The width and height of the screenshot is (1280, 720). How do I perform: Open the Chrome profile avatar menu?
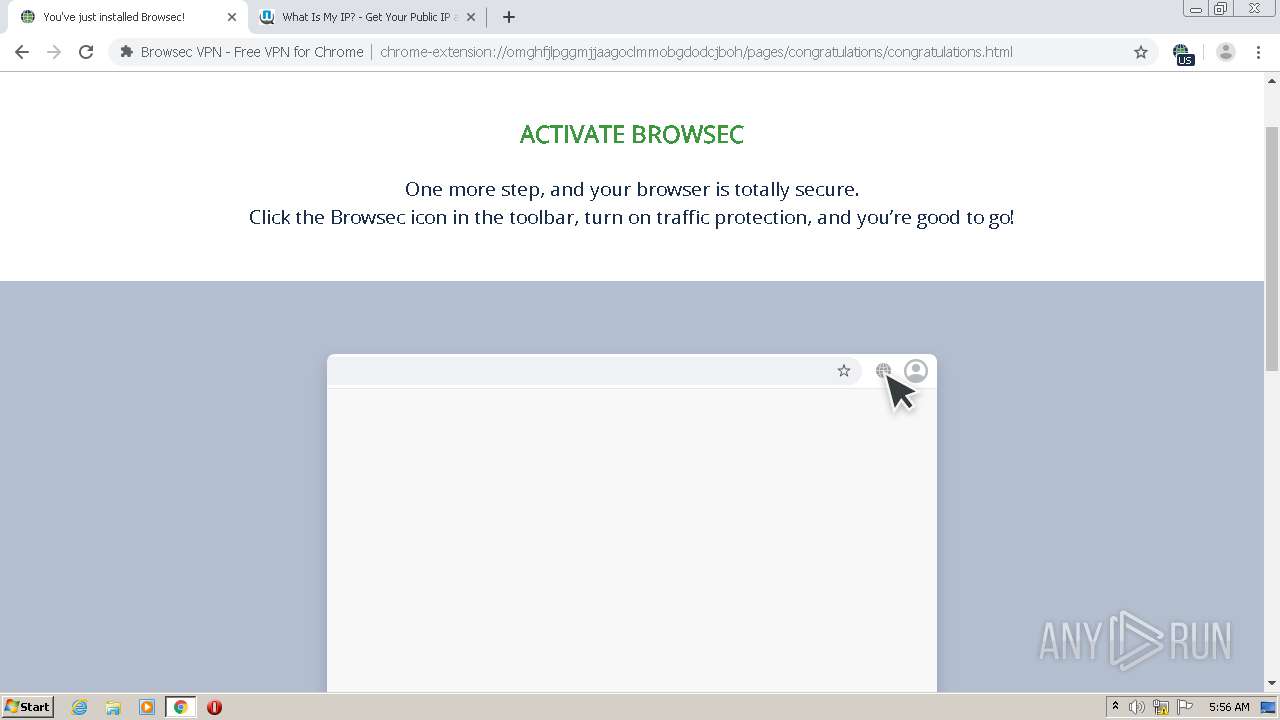pos(1226,52)
